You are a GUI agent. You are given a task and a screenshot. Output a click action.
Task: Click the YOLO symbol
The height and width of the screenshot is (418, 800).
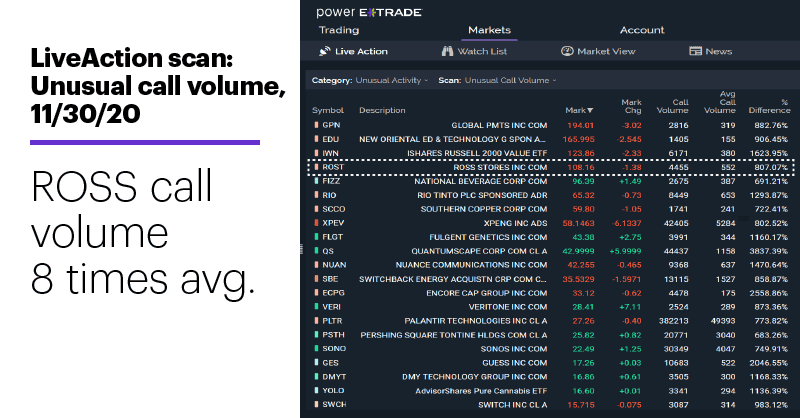(x=333, y=390)
